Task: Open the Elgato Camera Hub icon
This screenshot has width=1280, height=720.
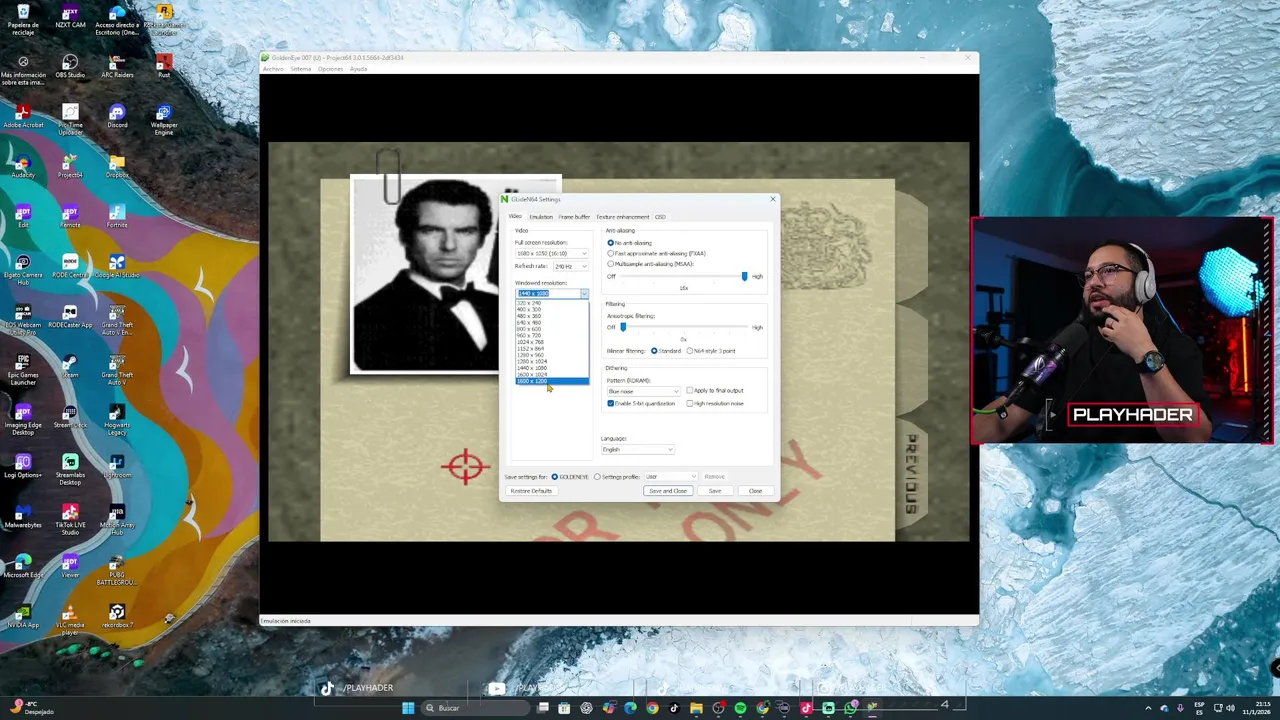Action: (x=23, y=268)
